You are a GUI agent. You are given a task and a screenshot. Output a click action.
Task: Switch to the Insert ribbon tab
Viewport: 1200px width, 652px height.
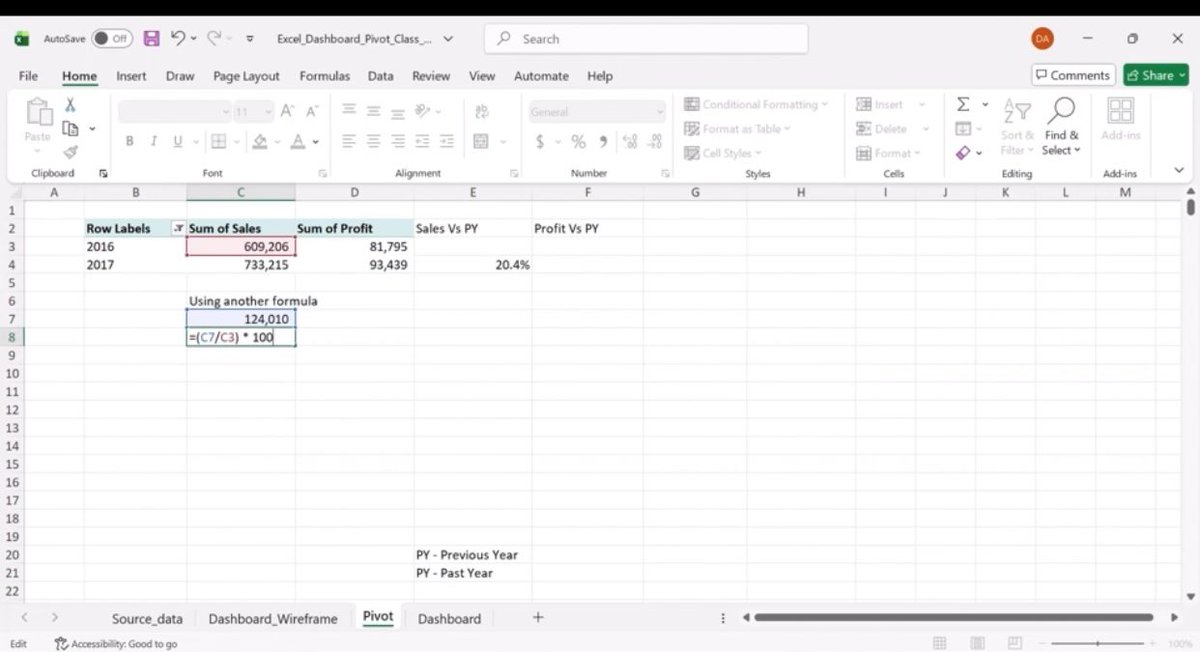click(131, 76)
